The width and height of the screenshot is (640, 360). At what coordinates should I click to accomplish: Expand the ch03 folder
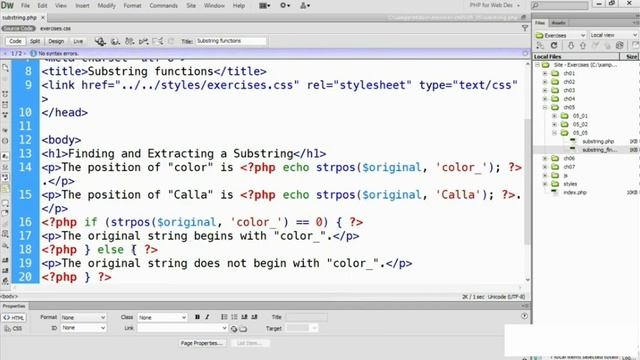pyautogui.click(x=545, y=91)
